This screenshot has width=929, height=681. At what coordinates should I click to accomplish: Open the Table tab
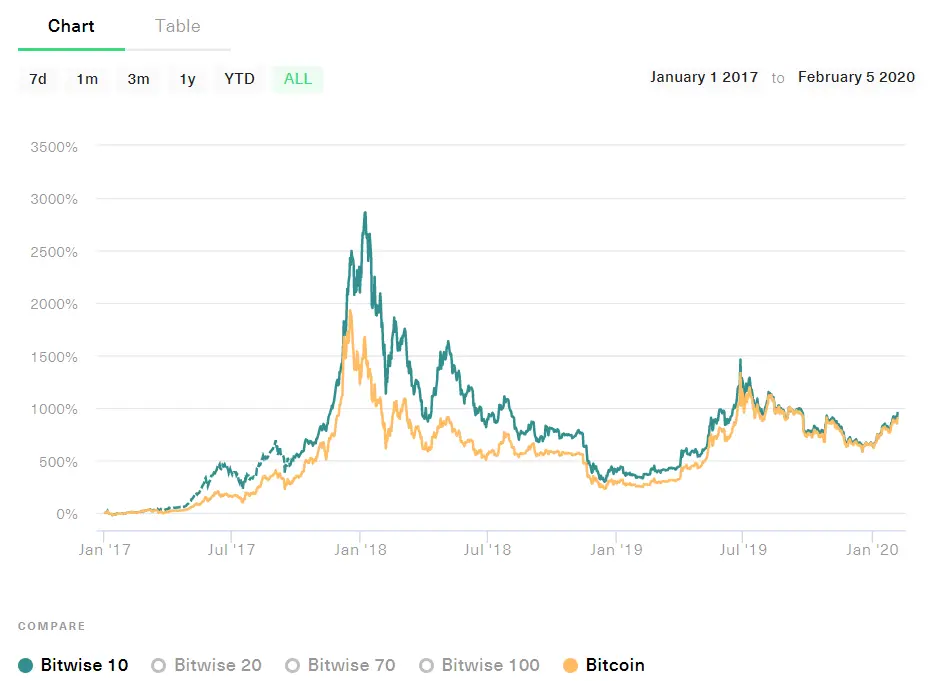(x=178, y=26)
